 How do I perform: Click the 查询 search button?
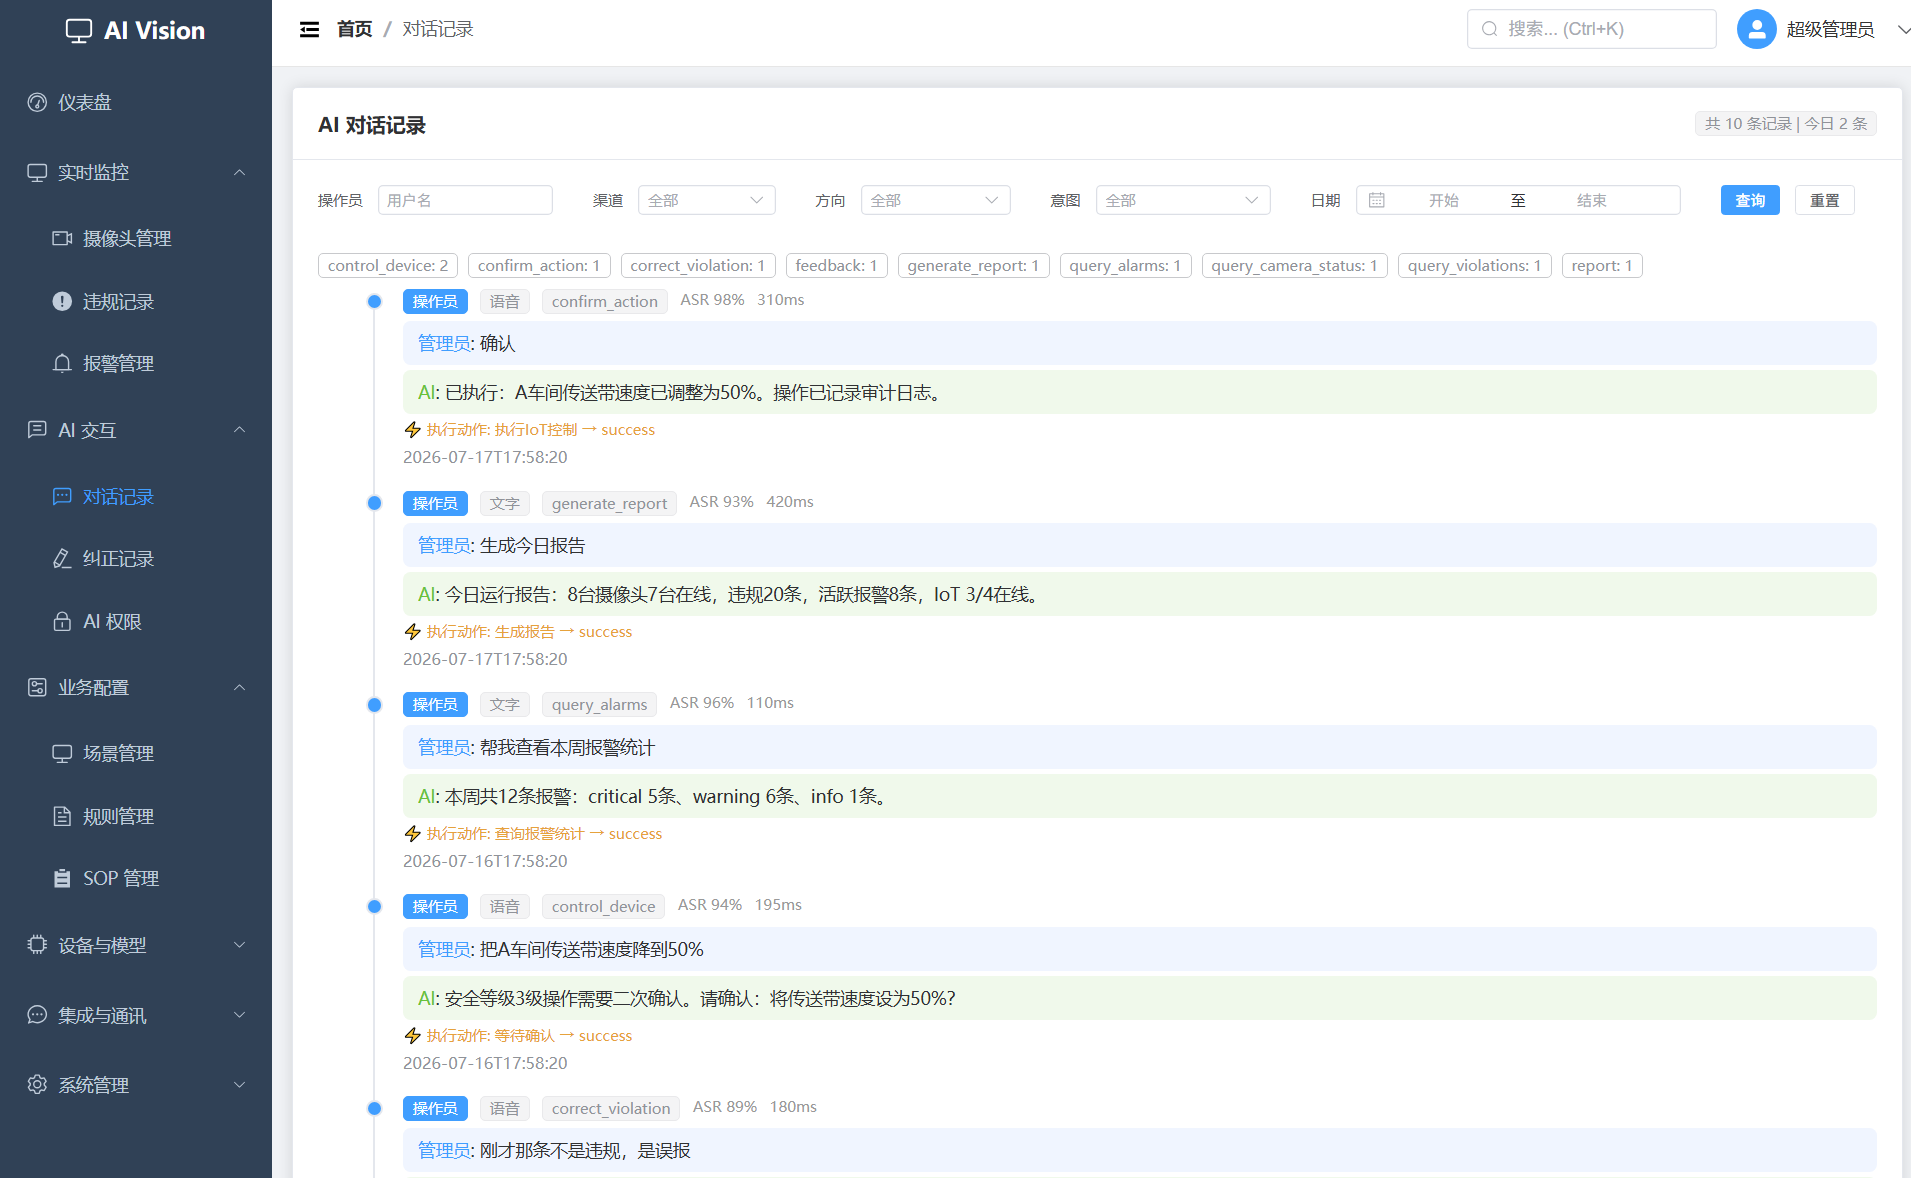point(1750,200)
